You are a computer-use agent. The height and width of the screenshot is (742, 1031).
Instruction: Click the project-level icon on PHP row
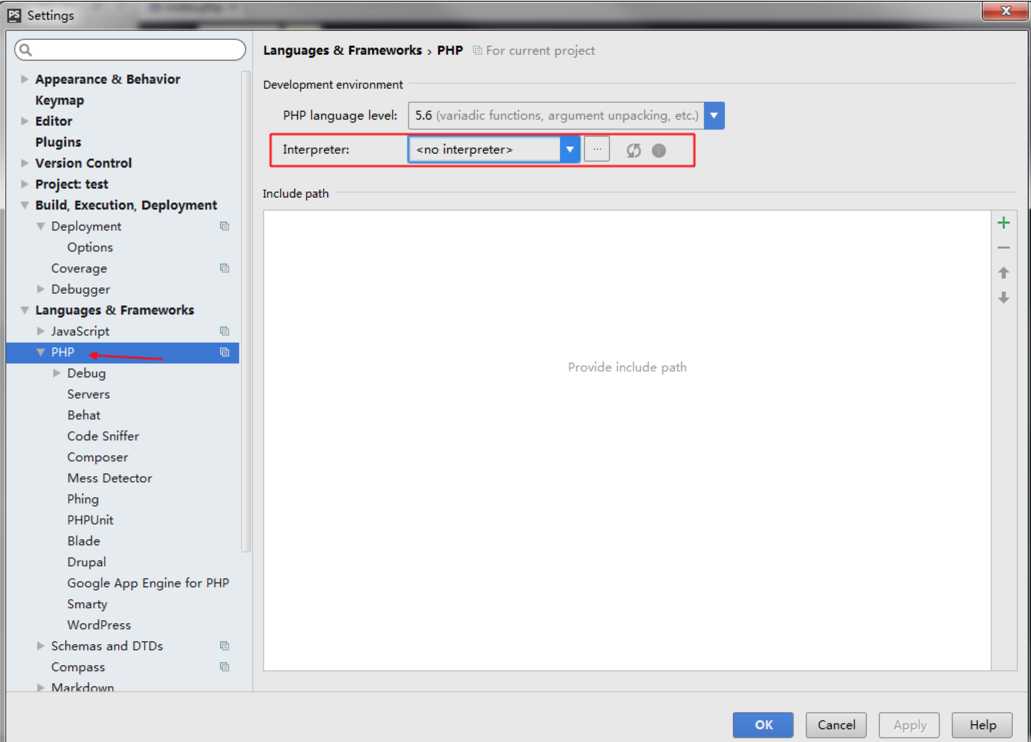pyautogui.click(x=224, y=352)
